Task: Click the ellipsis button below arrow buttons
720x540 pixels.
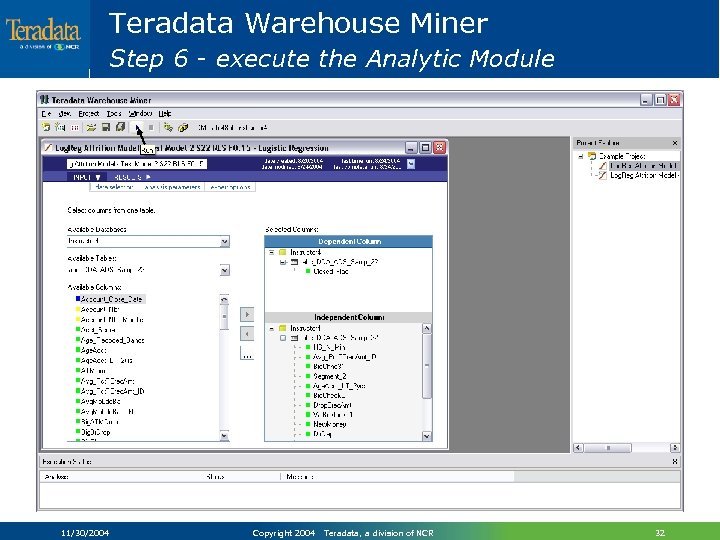Action: coord(247,354)
